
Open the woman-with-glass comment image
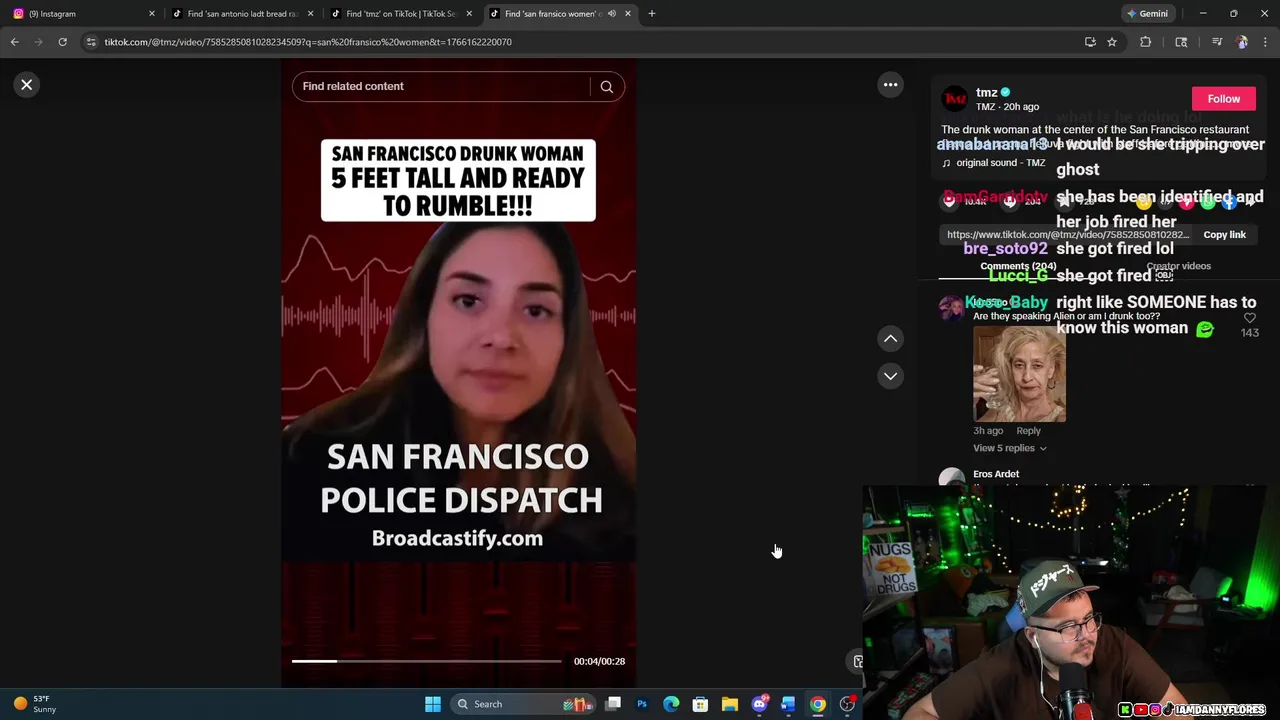pyautogui.click(x=1019, y=373)
